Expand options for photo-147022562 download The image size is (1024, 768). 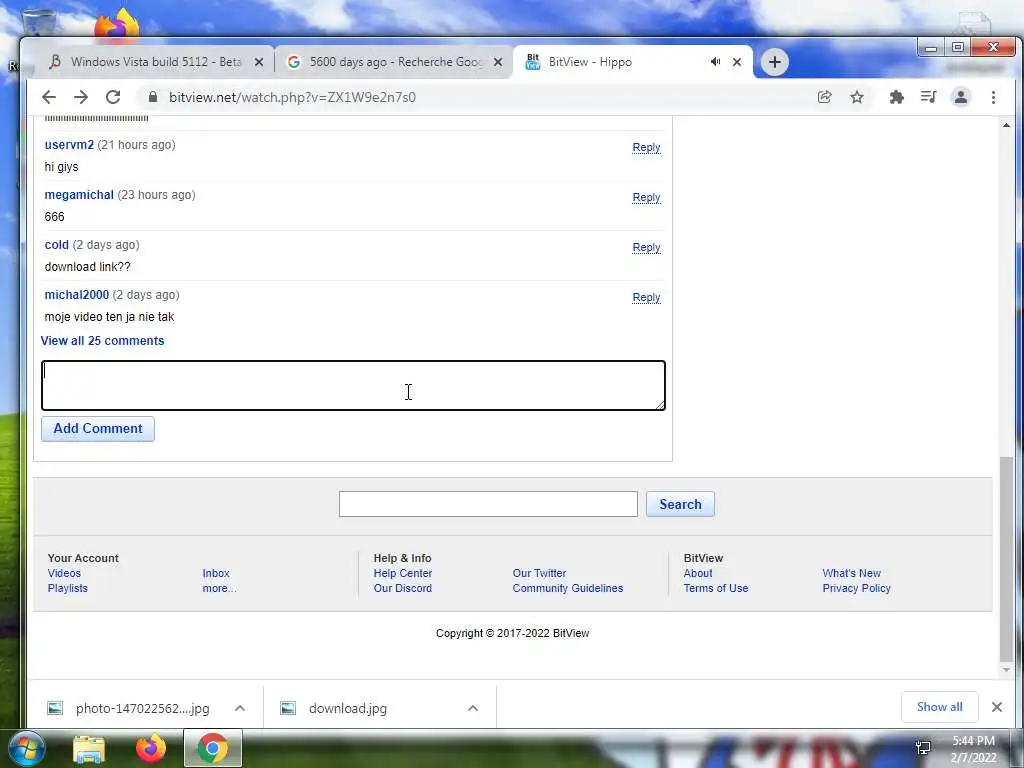[x=240, y=709]
